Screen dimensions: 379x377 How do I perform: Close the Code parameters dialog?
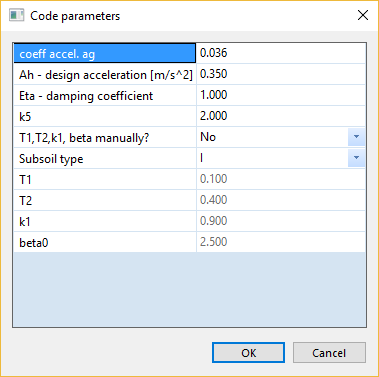tap(363, 15)
